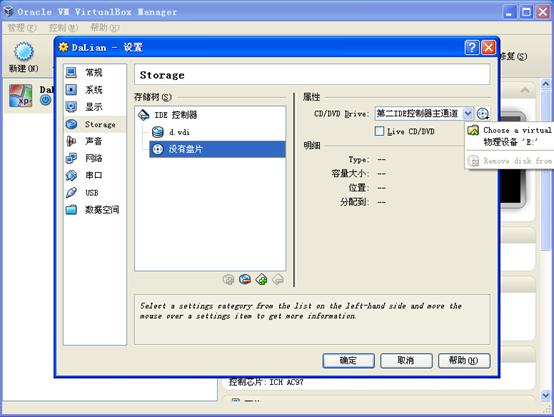The height and width of the screenshot is (417, 554).
Task: Open the CD/DVD Drive channel dropdown
Action: point(467,113)
